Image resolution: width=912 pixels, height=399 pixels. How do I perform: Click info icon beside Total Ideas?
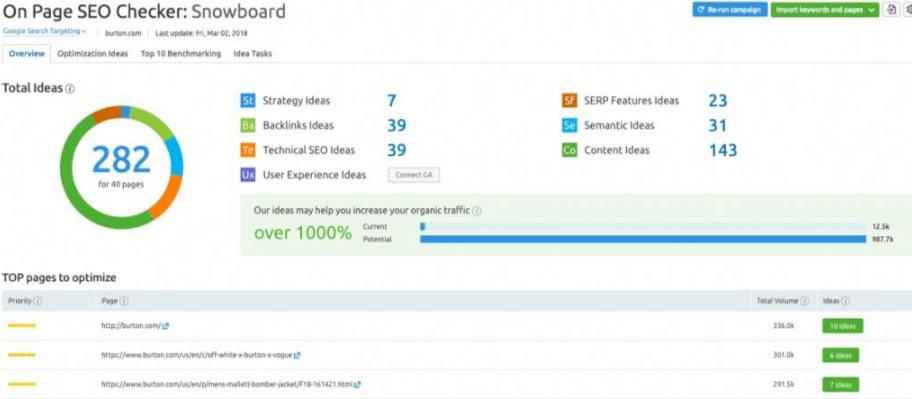tap(70, 89)
